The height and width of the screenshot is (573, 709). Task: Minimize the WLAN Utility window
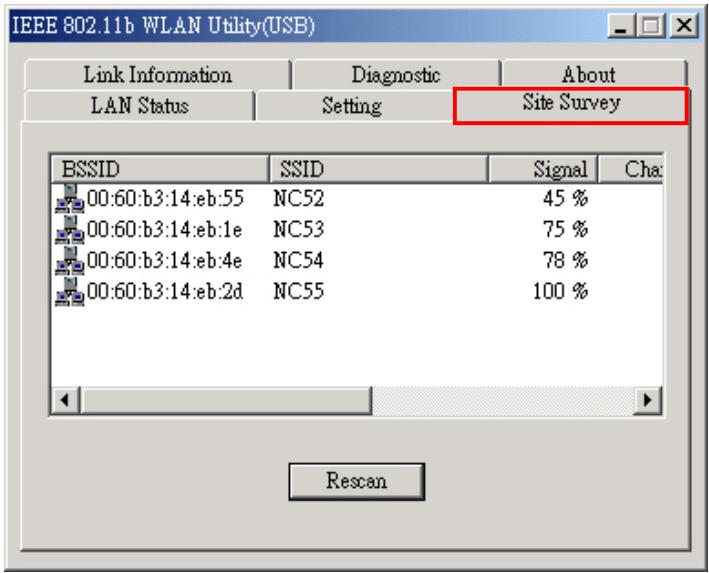point(621,25)
